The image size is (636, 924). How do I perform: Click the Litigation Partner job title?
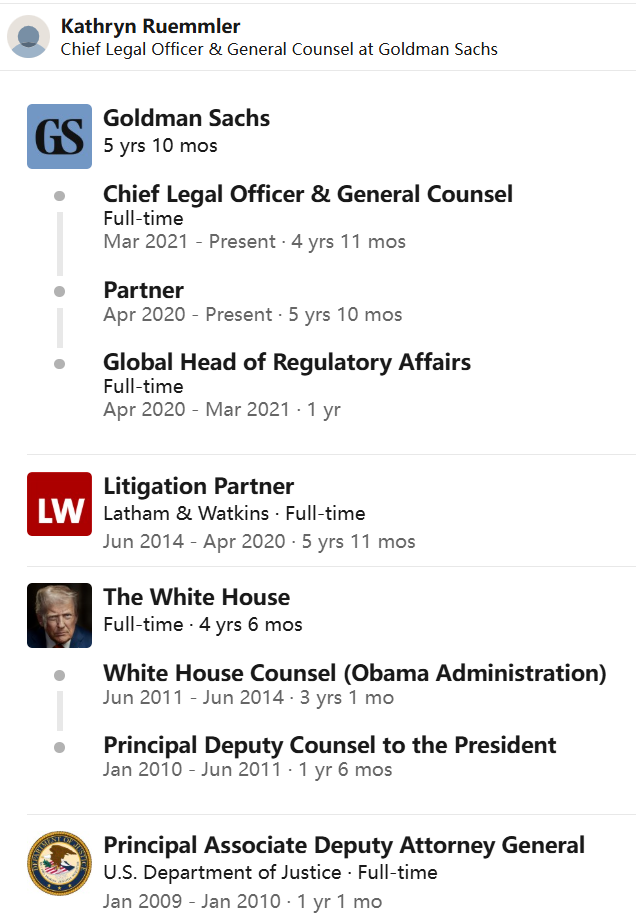tap(198, 487)
